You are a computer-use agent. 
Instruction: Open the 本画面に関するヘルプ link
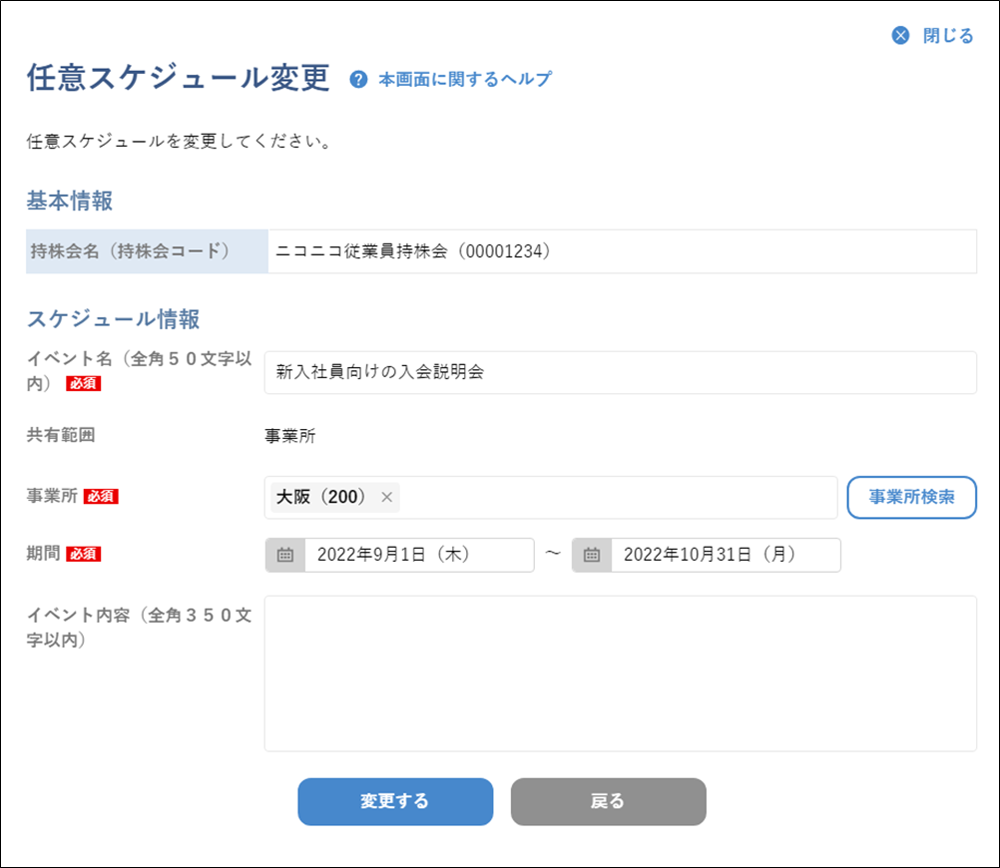tap(464, 80)
